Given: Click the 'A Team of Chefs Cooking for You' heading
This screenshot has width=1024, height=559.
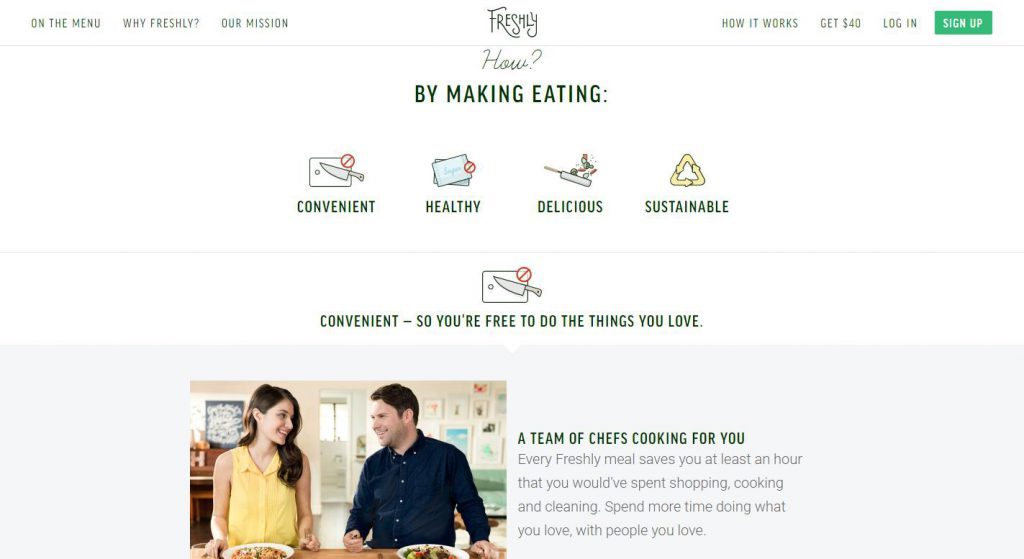Looking at the screenshot, I should coord(632,438).
